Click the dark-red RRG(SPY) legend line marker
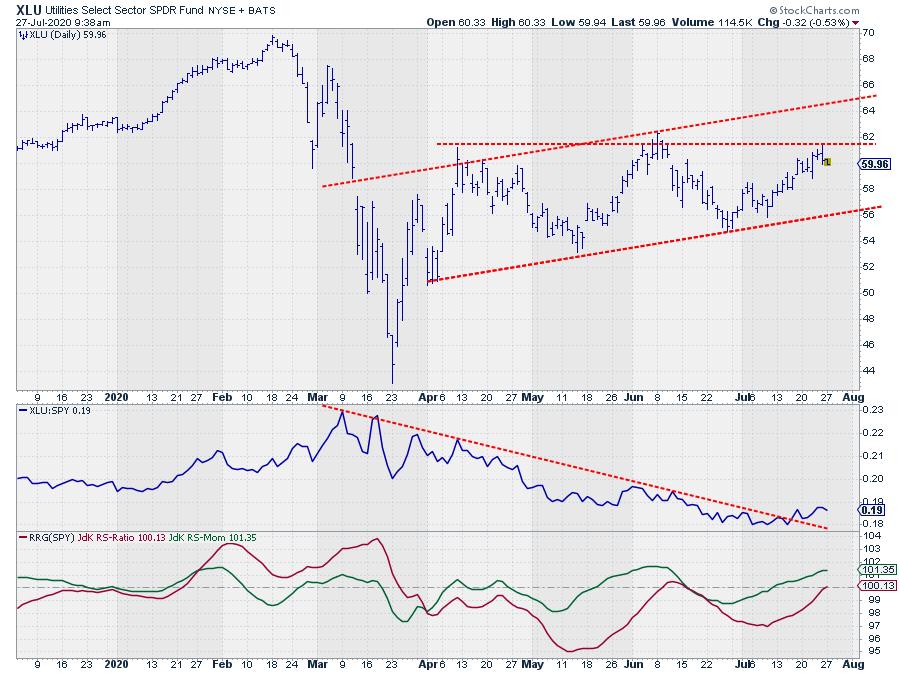The height and width of the screenshot is (673, 900). pos(24,539)
